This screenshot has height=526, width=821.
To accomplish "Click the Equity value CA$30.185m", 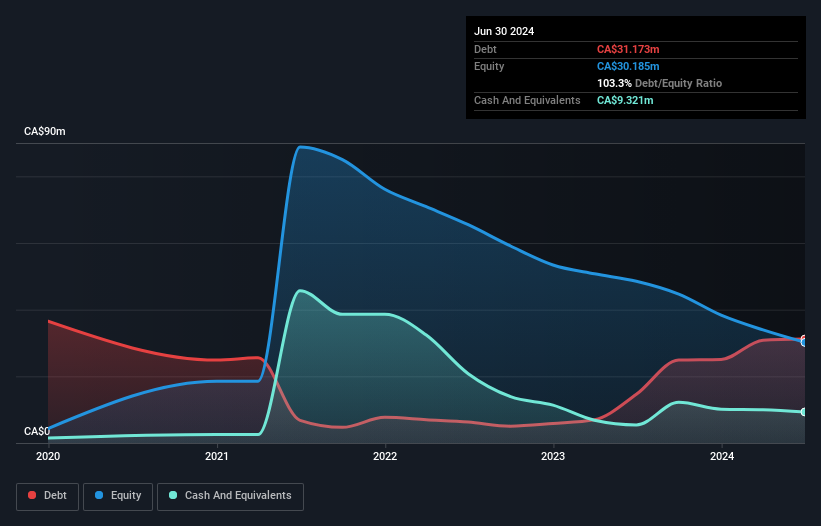I will 628,66.
